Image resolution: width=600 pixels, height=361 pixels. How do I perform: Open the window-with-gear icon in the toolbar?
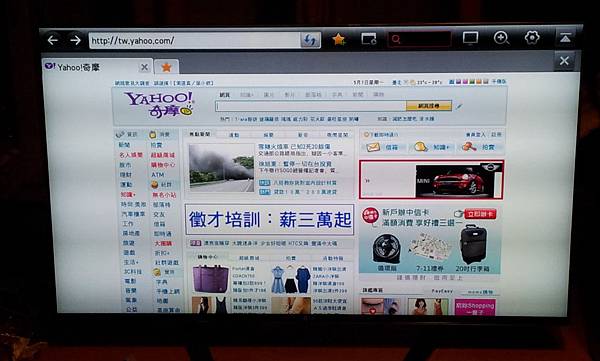369,39
